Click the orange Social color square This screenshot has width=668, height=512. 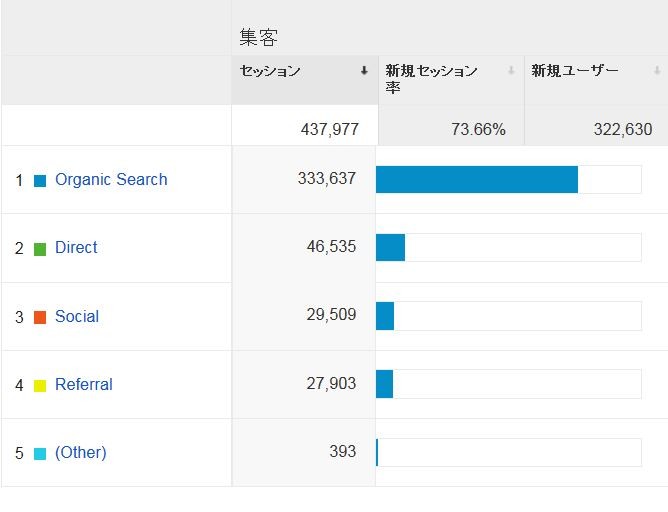click(40, 318)
